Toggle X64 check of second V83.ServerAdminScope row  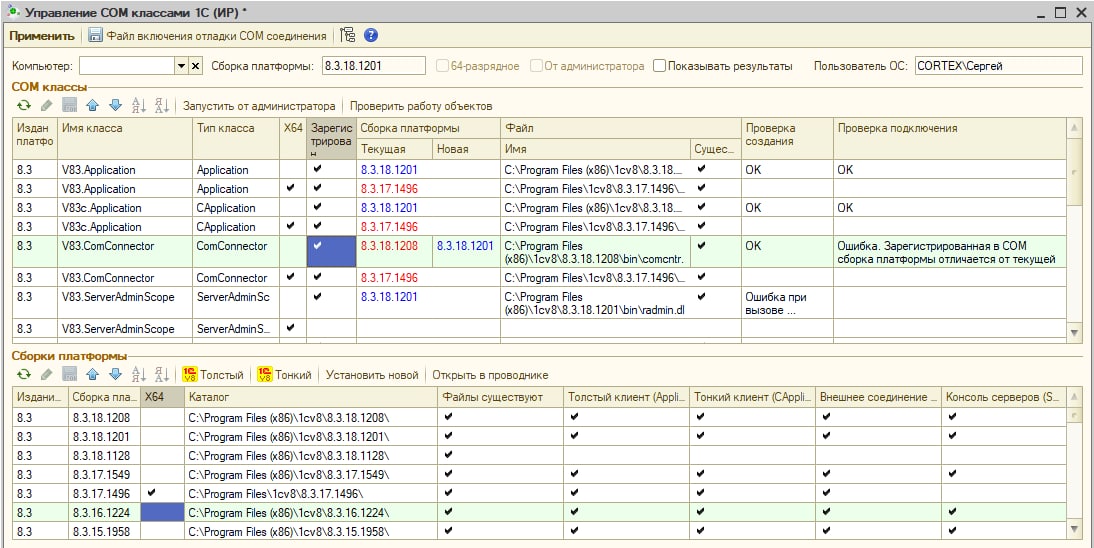click(292, 327)
